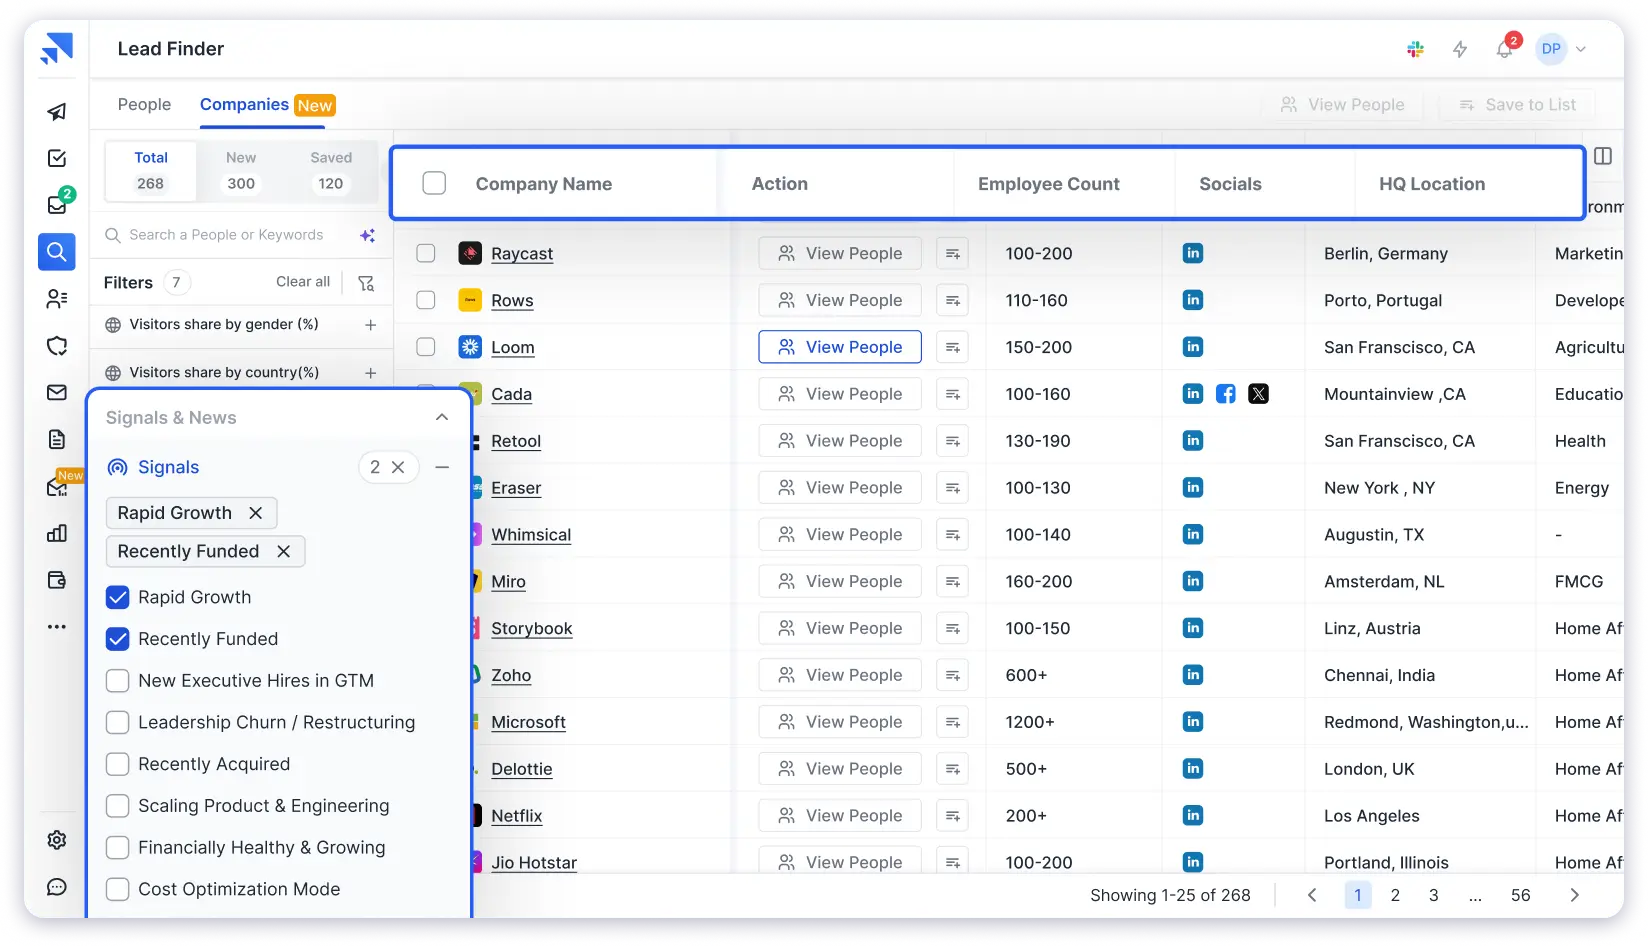Click Clear all to reset filters
The width and height of the screenshot is (1648, 946).
click(302, 282)
